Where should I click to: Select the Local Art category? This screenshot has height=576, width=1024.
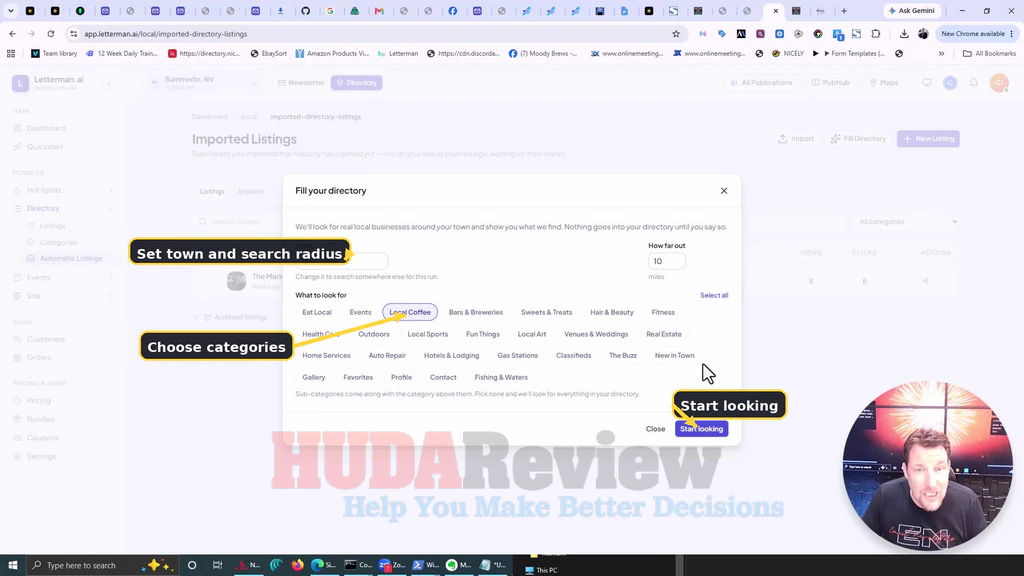point(532,334)
